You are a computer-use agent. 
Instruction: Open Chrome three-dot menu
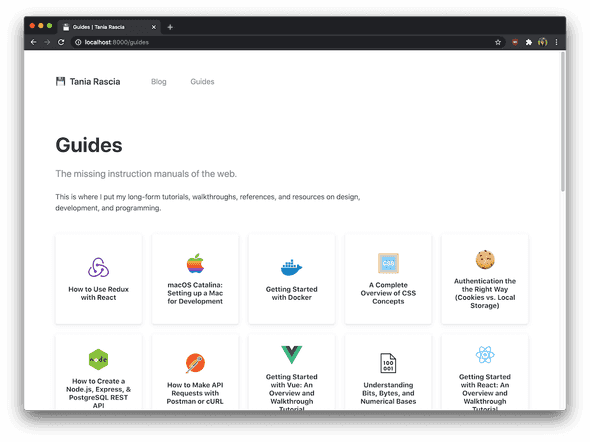click(557, 42)
